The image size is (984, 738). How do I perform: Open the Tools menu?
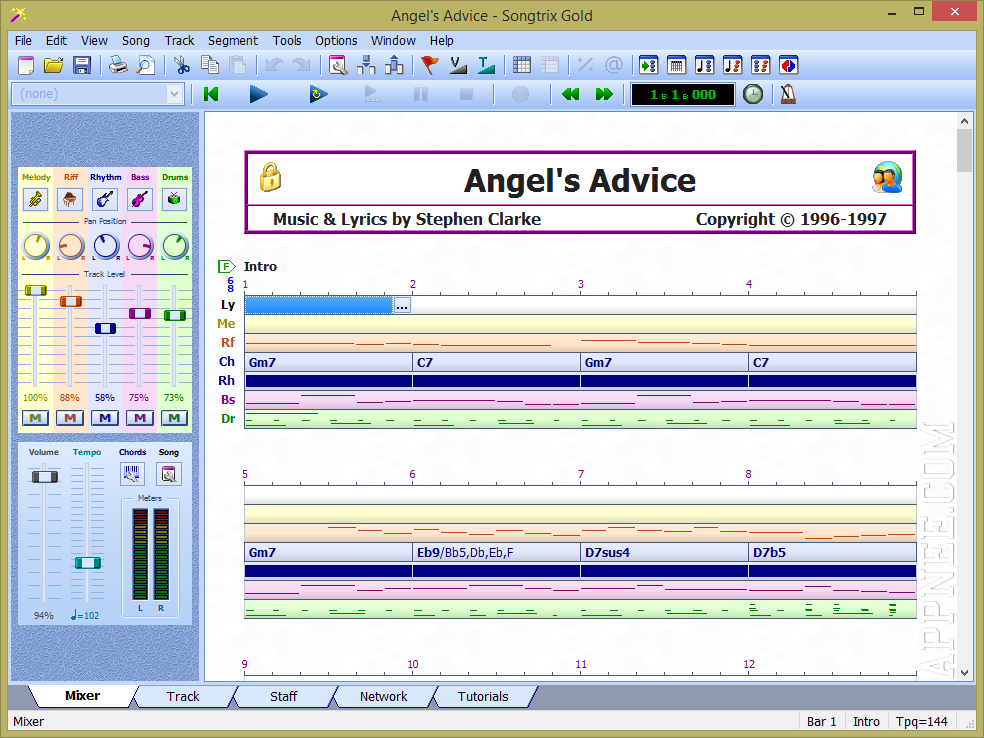click(287, 41)
